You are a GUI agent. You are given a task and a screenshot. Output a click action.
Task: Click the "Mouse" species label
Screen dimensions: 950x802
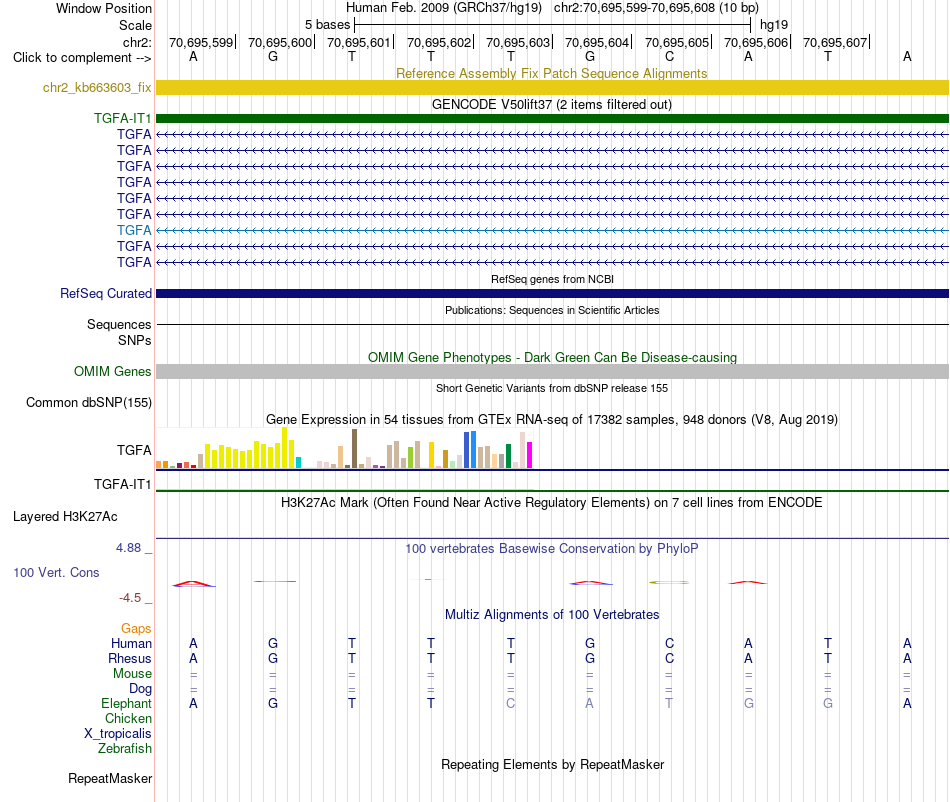132,674
